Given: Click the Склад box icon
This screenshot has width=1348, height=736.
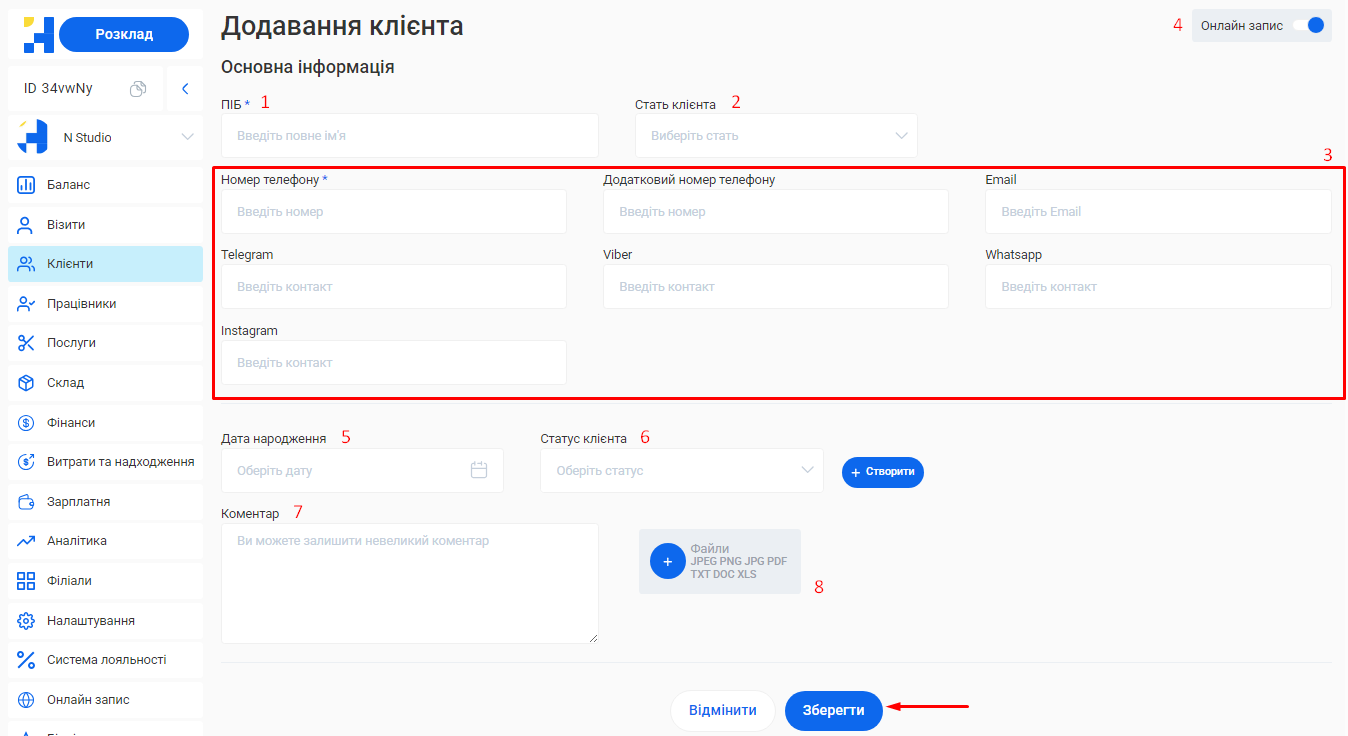Looking at the screenshot, I should tap(27, 383).
